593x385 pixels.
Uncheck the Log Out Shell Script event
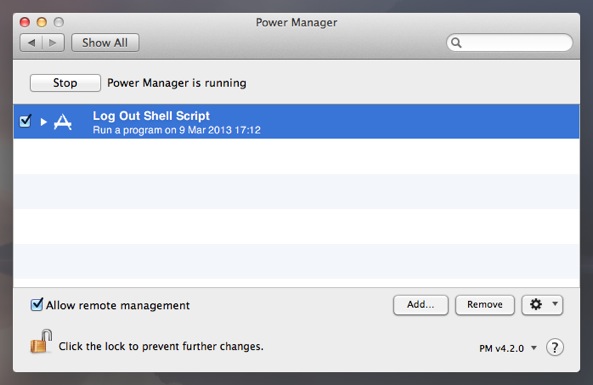(25, 121)
